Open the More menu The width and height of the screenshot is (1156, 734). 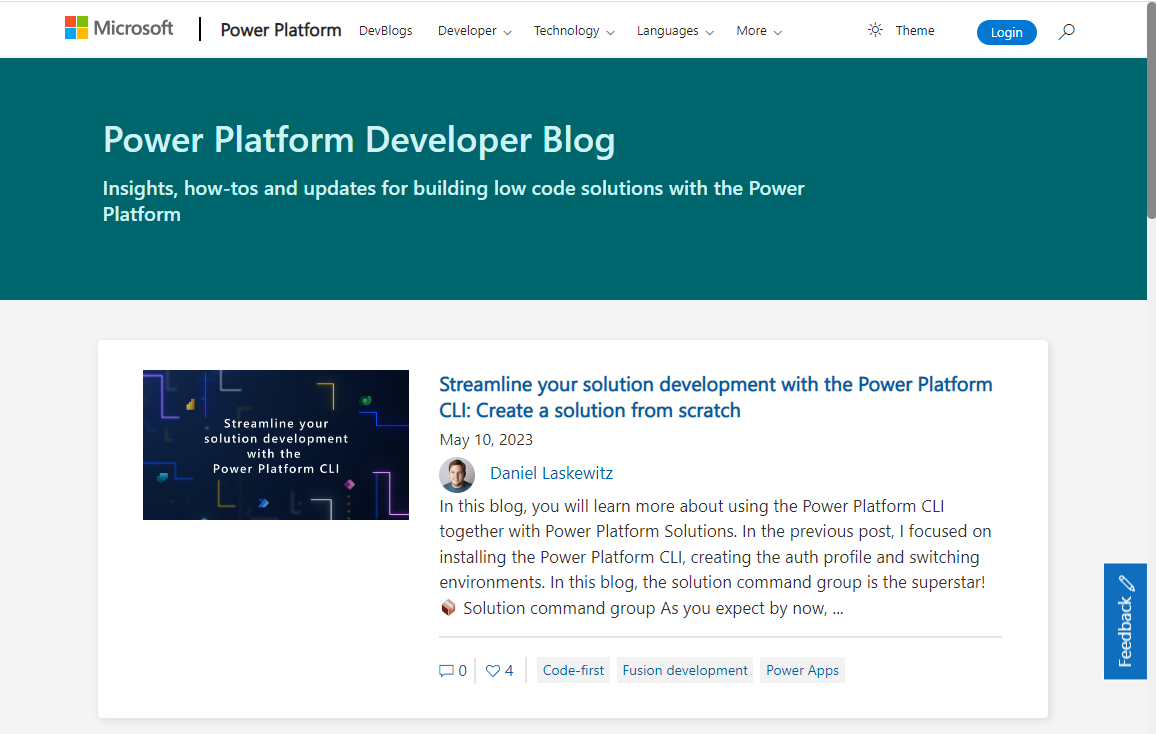[x=758, y=31]
